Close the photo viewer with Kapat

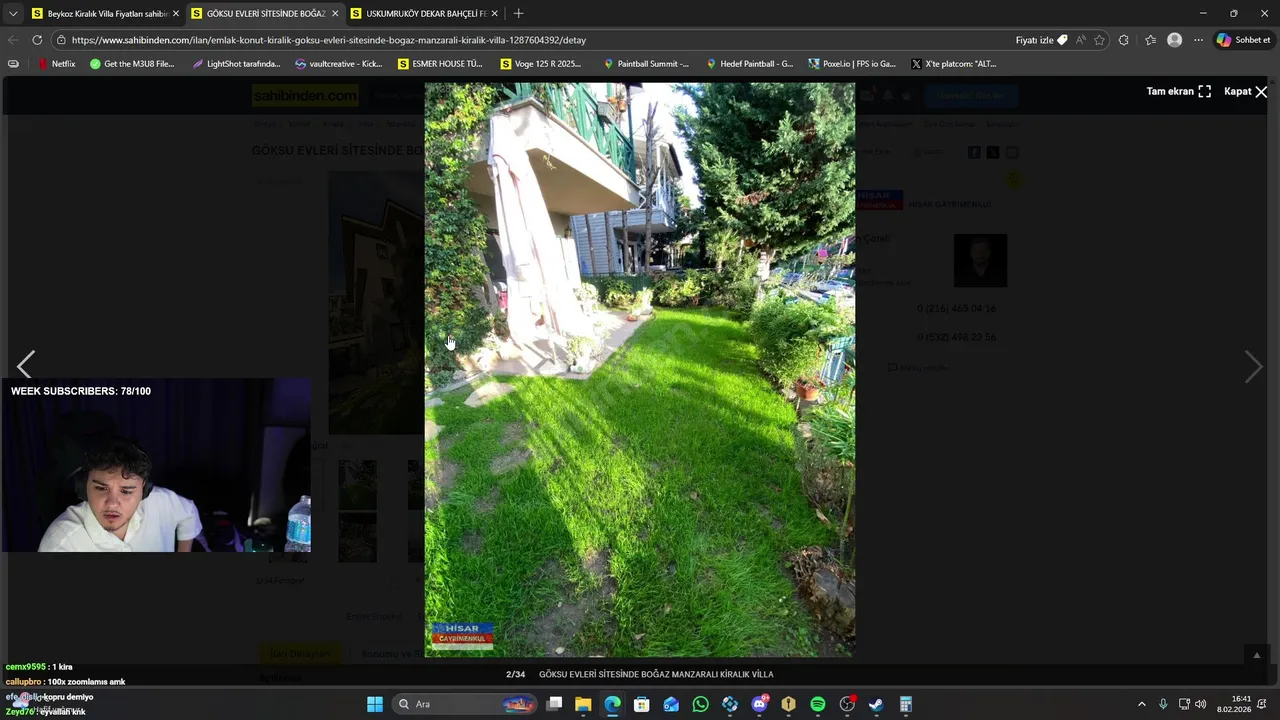1246,91
